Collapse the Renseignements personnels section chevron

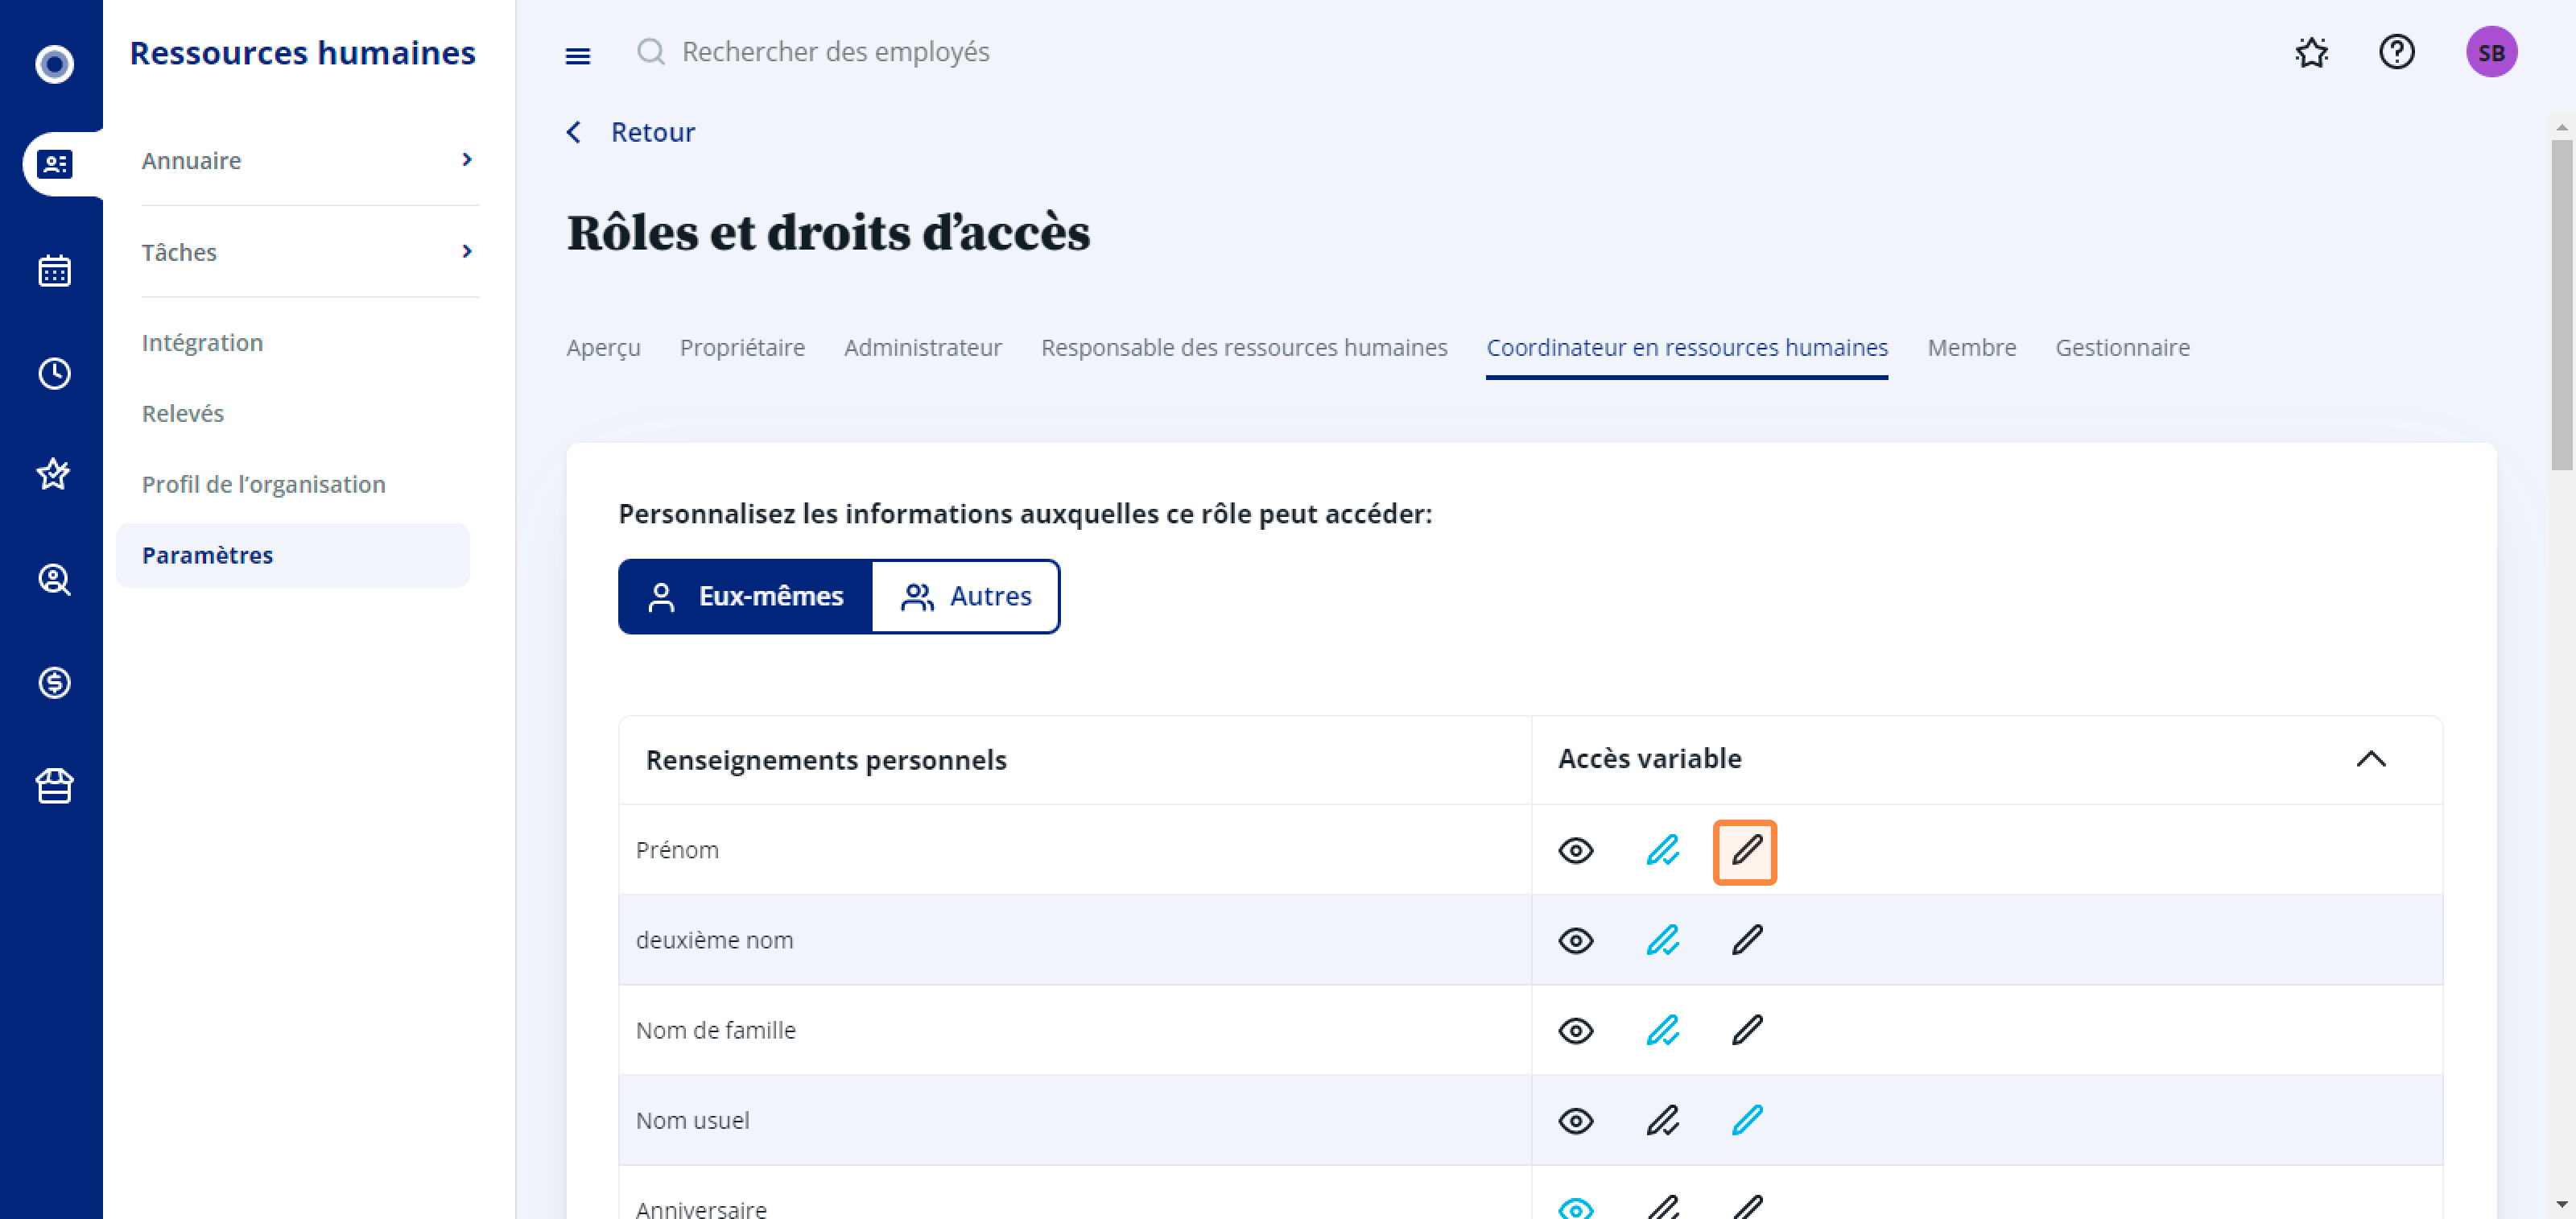[2371, 759]
